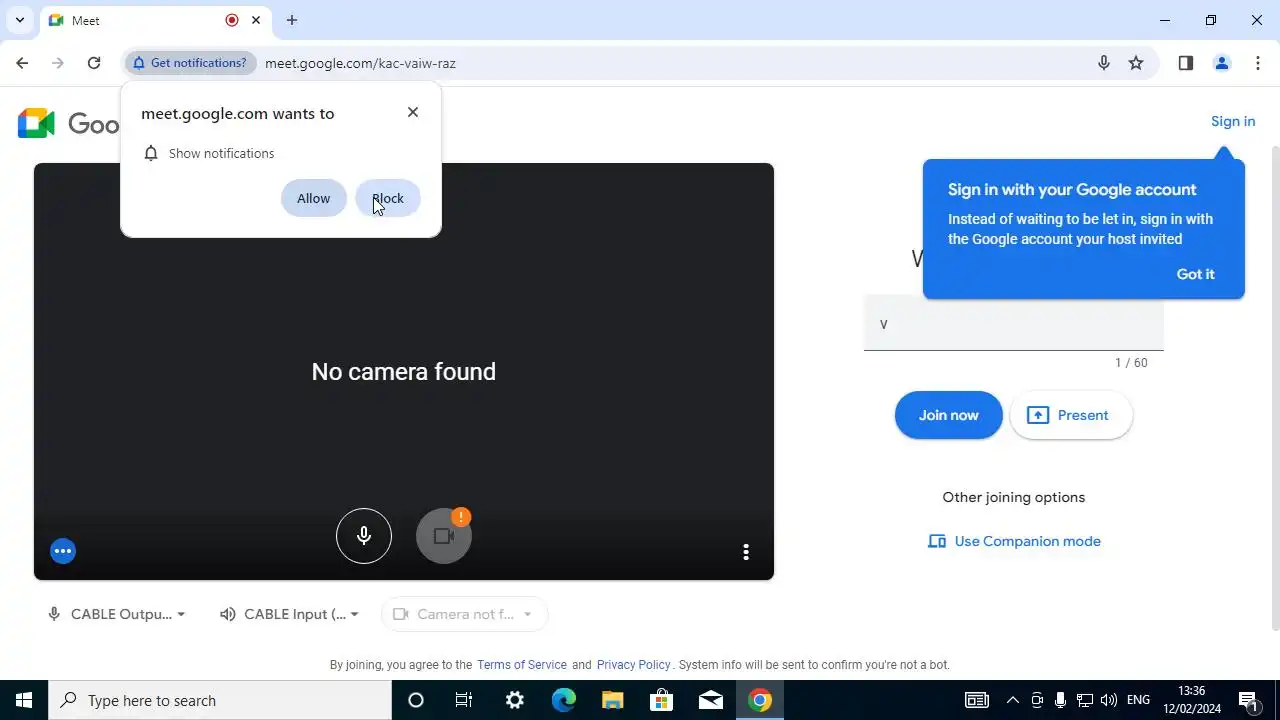Open the Chrome profile icon
This screenshot has height=720, width=1280.
(1222, 63)
